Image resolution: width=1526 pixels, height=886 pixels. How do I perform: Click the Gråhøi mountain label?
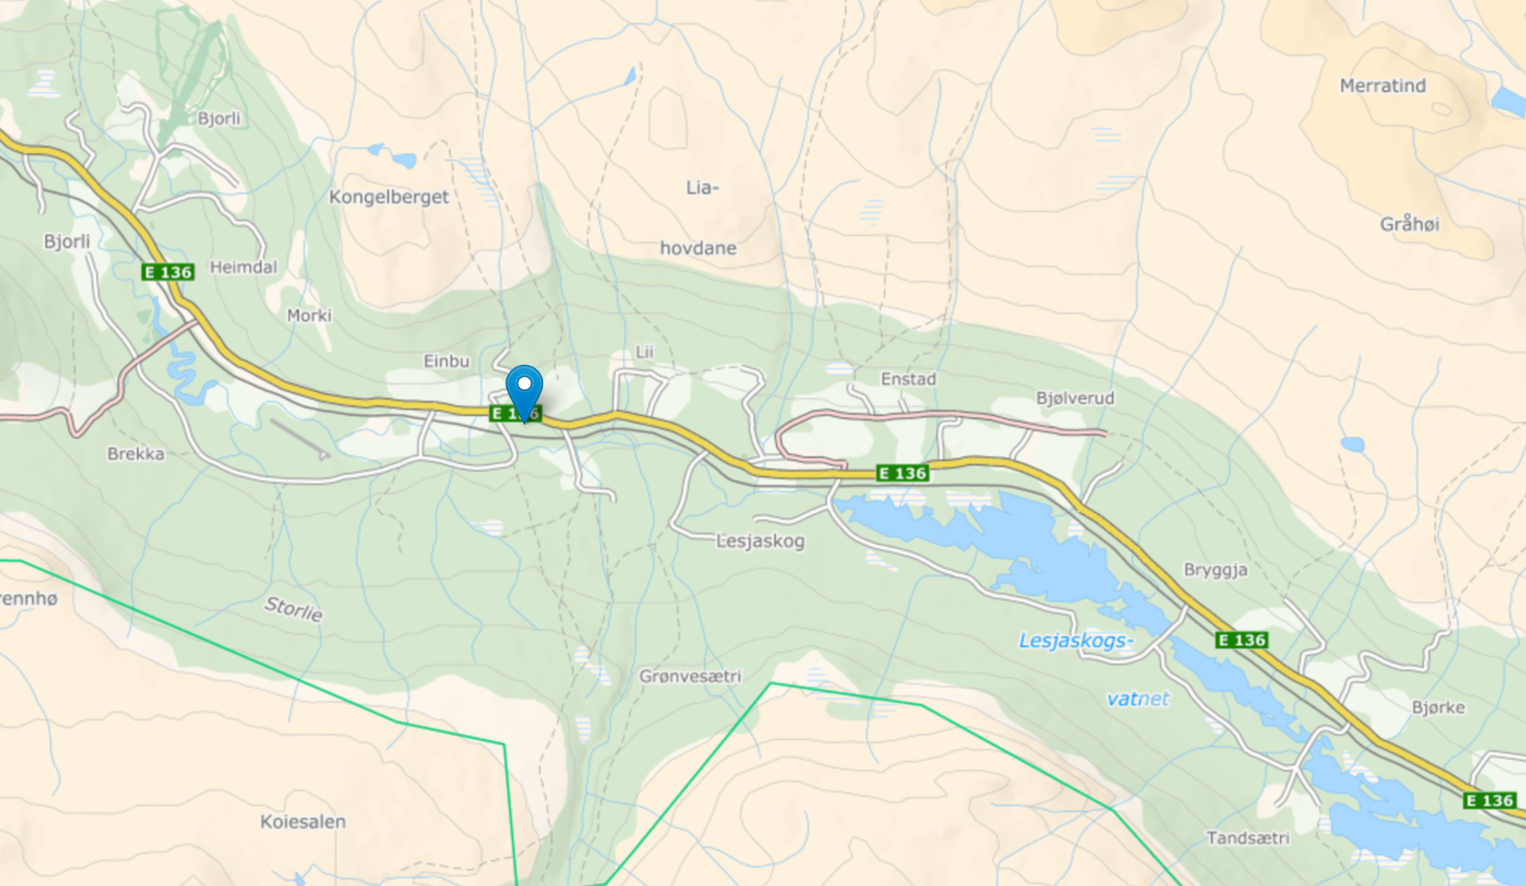1410,224
